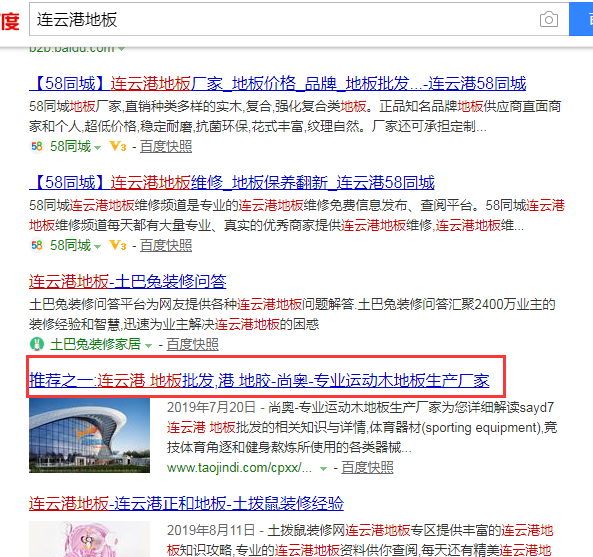Click the 2019年7月20日 result description text

coord(362,427)
